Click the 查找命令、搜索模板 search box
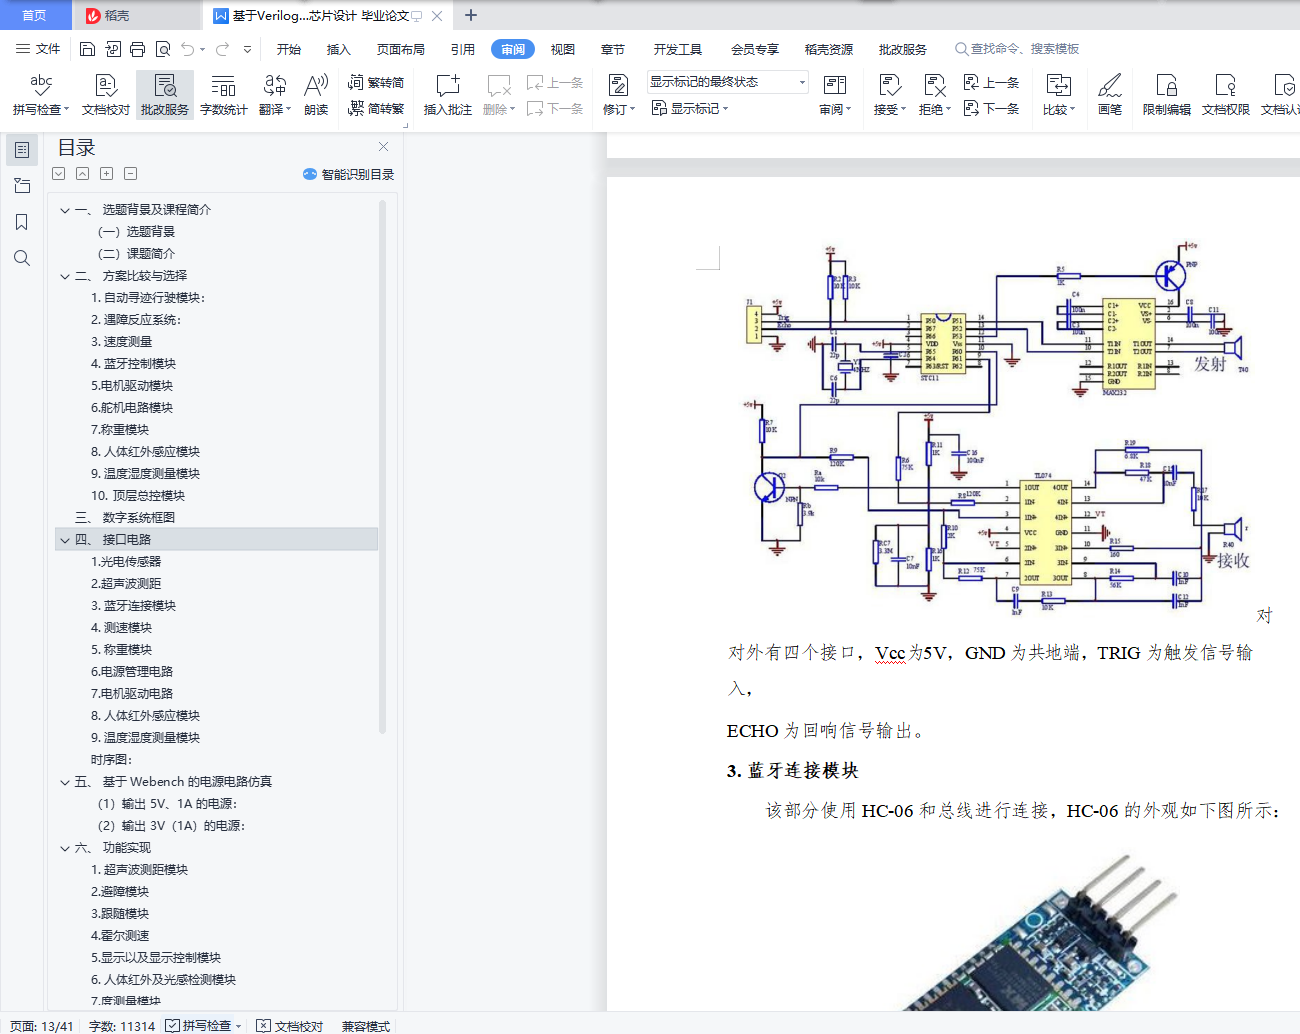 [x=1017, y=49]
